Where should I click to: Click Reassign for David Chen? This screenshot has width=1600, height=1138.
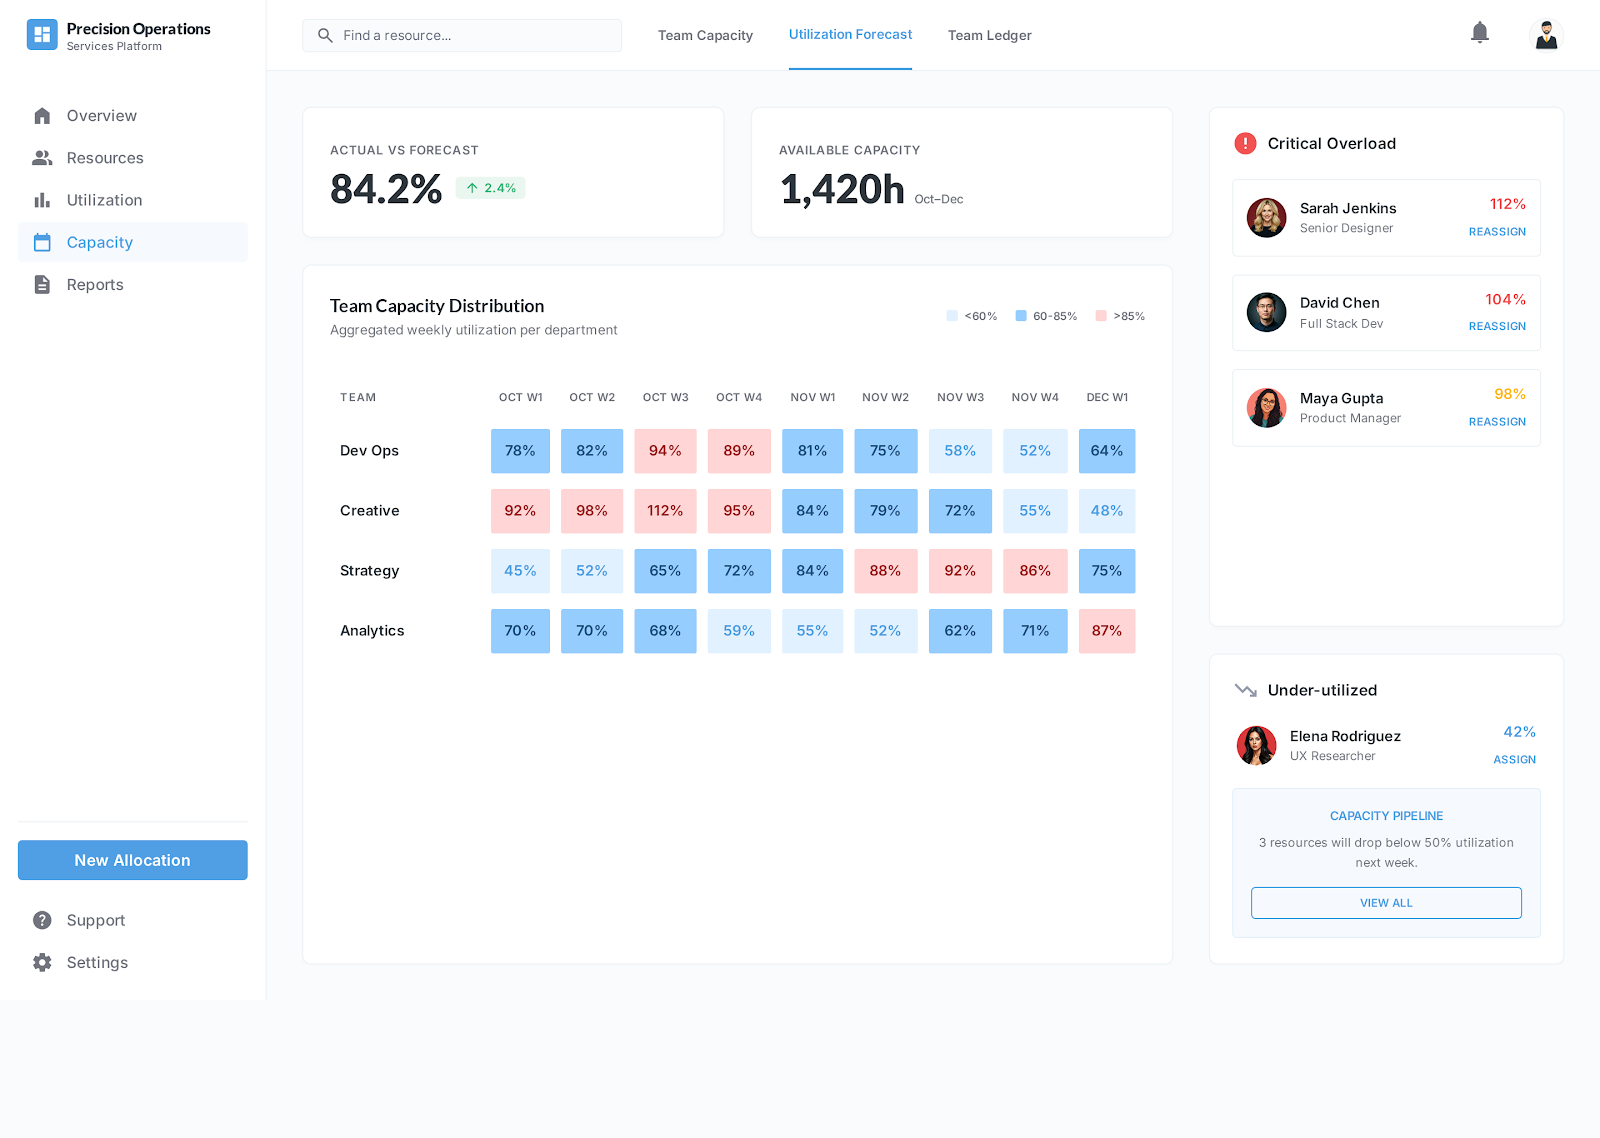click(1496, 327)
